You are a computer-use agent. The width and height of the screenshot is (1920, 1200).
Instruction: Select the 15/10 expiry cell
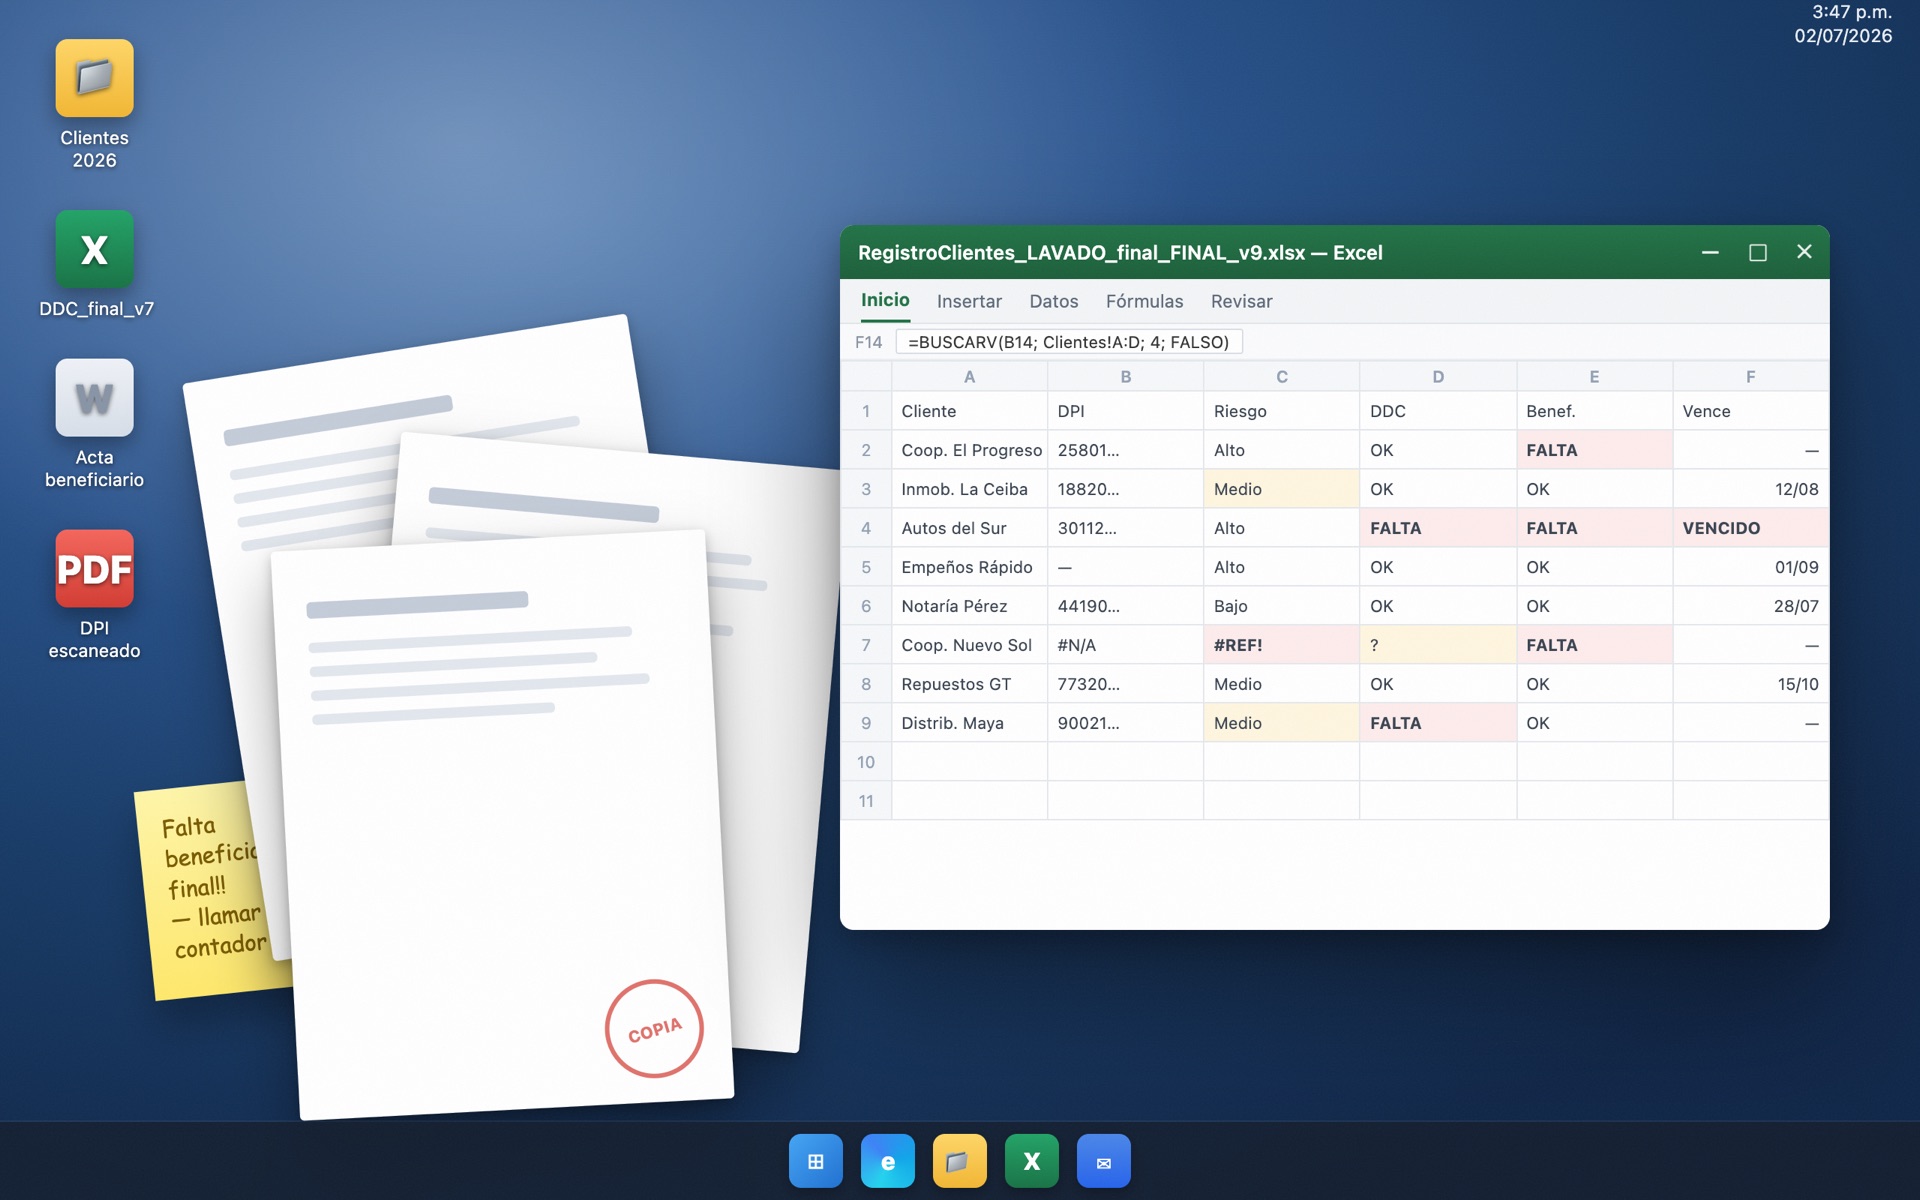1750,684
